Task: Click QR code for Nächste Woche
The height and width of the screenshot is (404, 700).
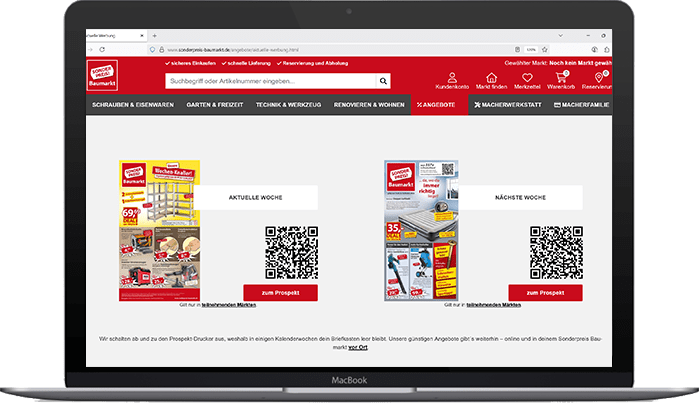Action: click(x=556, y=253)
